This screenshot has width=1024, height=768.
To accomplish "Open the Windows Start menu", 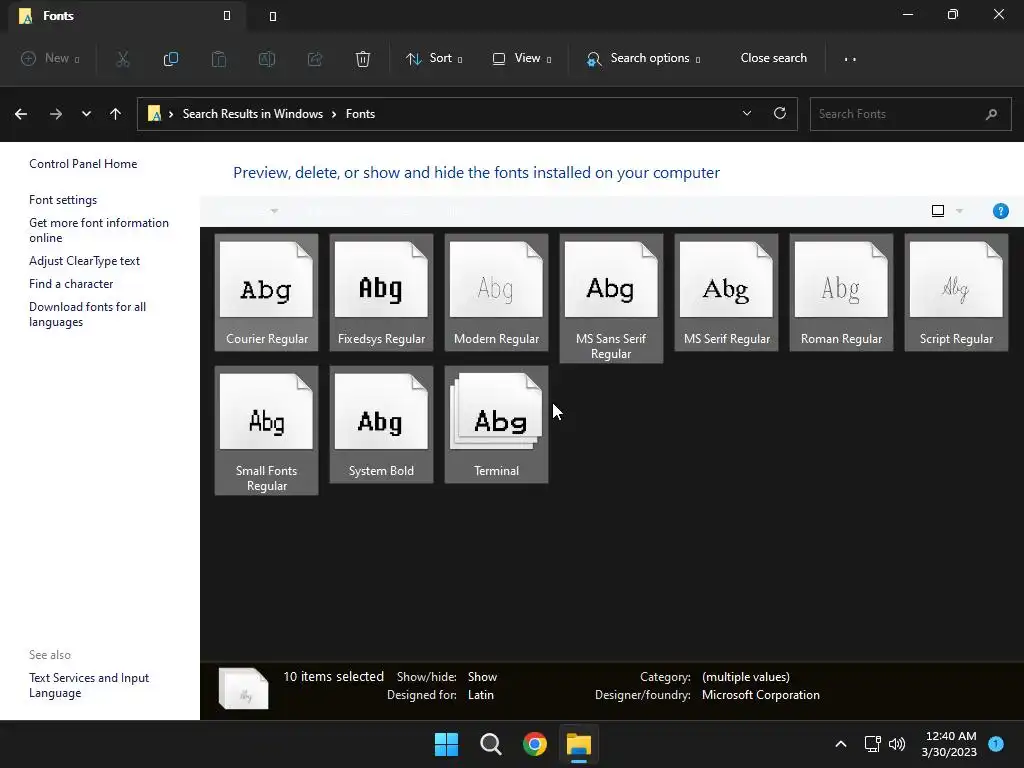I will pyautogui.click(x=447, y=744).
